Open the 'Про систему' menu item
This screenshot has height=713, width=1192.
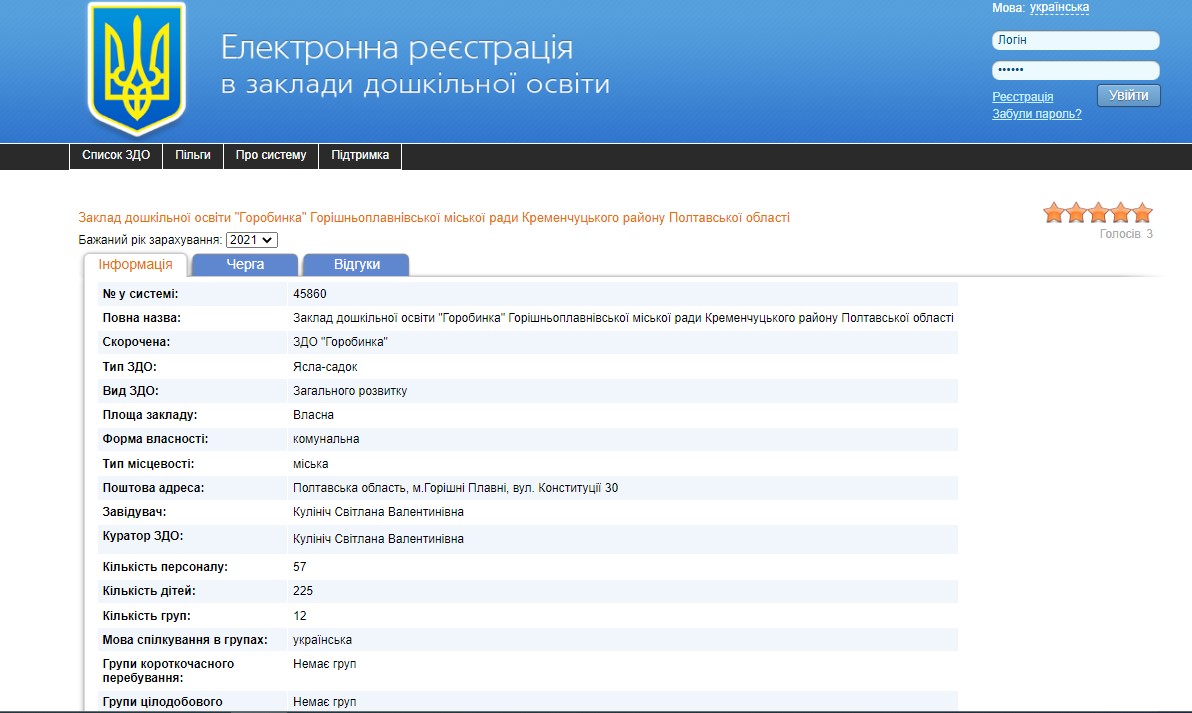(271, 155)
